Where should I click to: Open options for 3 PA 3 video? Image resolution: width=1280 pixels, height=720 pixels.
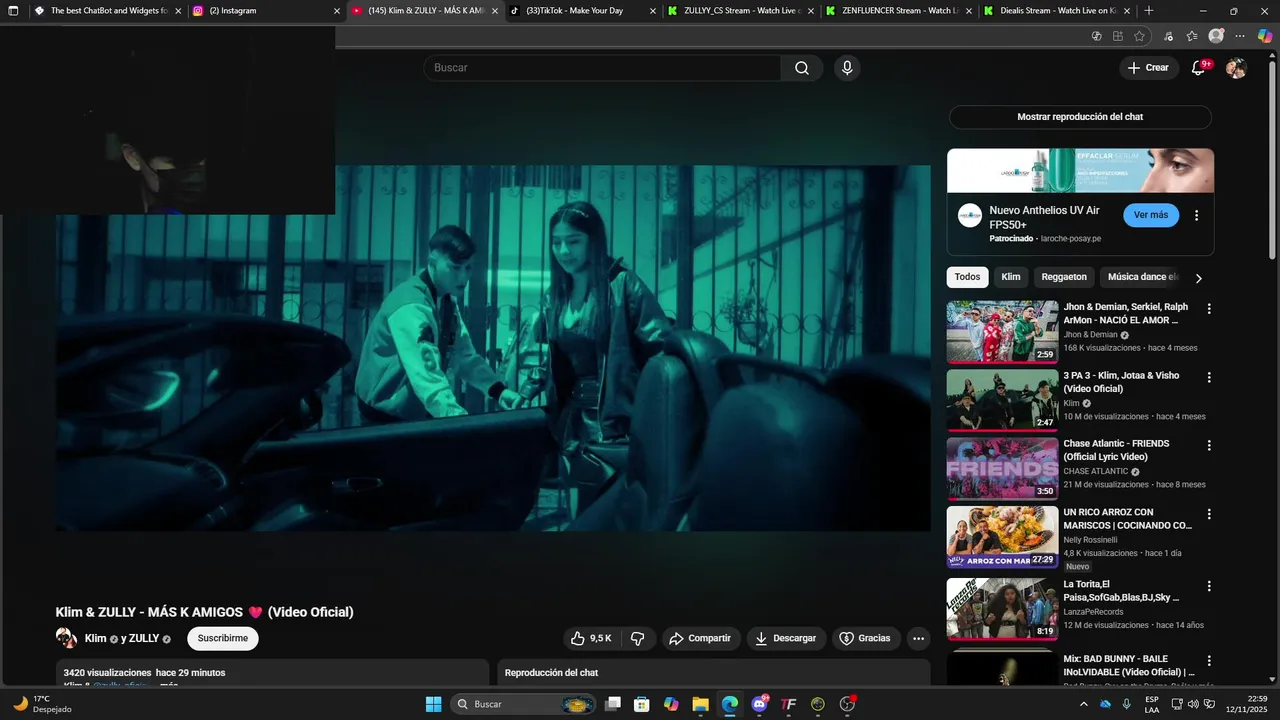point(1208,377)
